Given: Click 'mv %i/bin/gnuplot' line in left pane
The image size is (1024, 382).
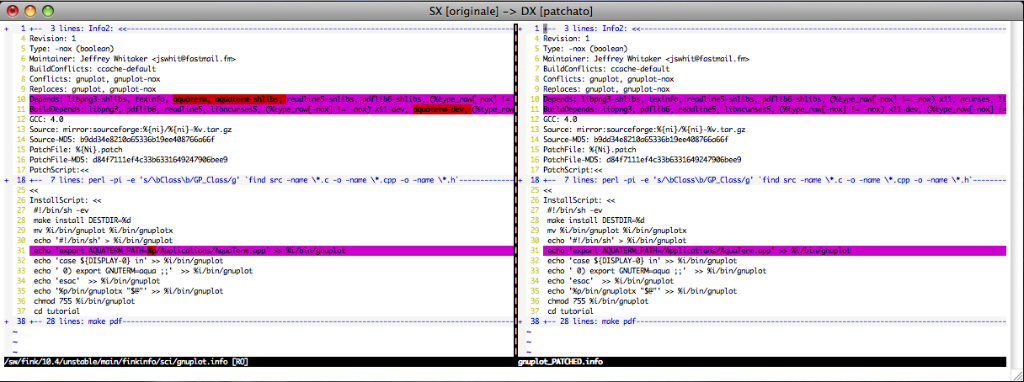Looking at the screenshot, I should pos(103,231).
